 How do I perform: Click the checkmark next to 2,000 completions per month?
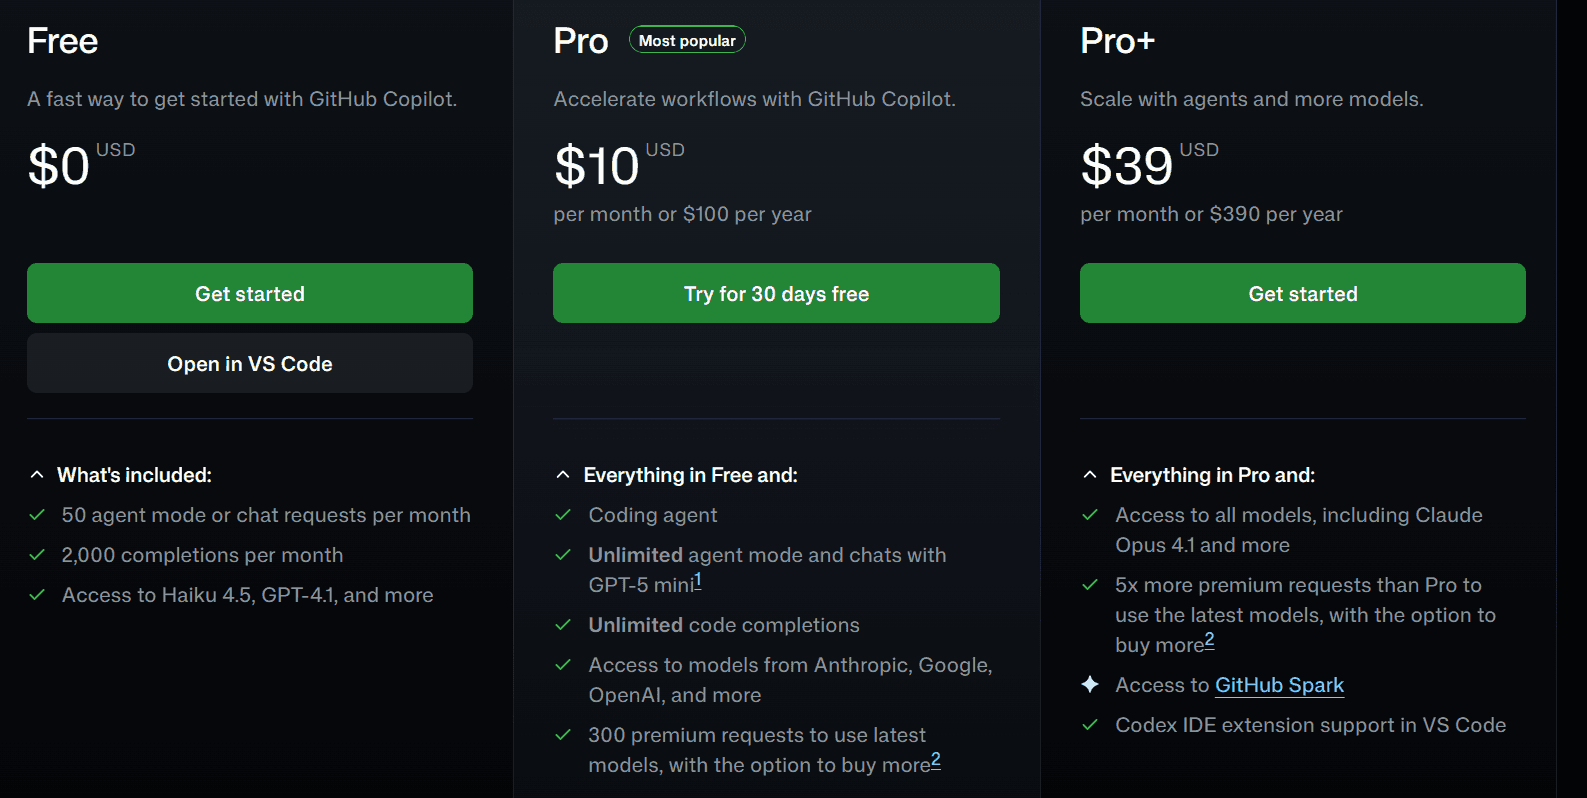37,555
